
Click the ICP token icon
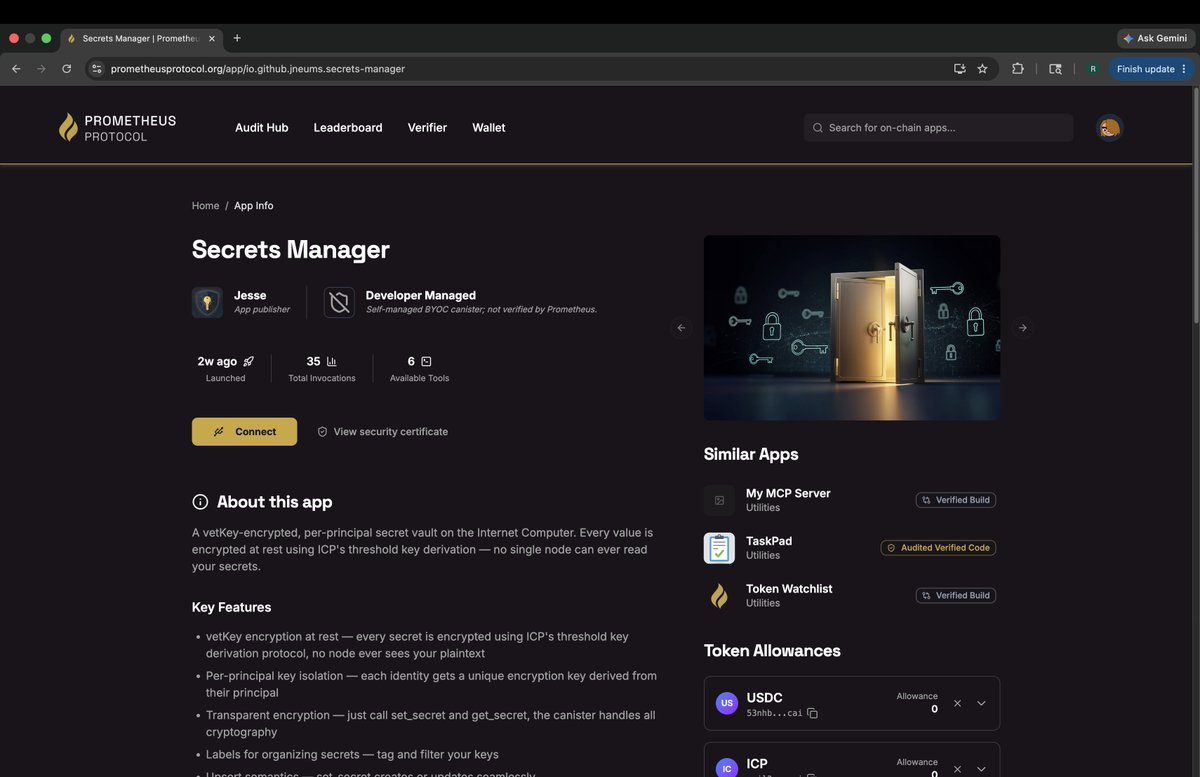(727, 768)
